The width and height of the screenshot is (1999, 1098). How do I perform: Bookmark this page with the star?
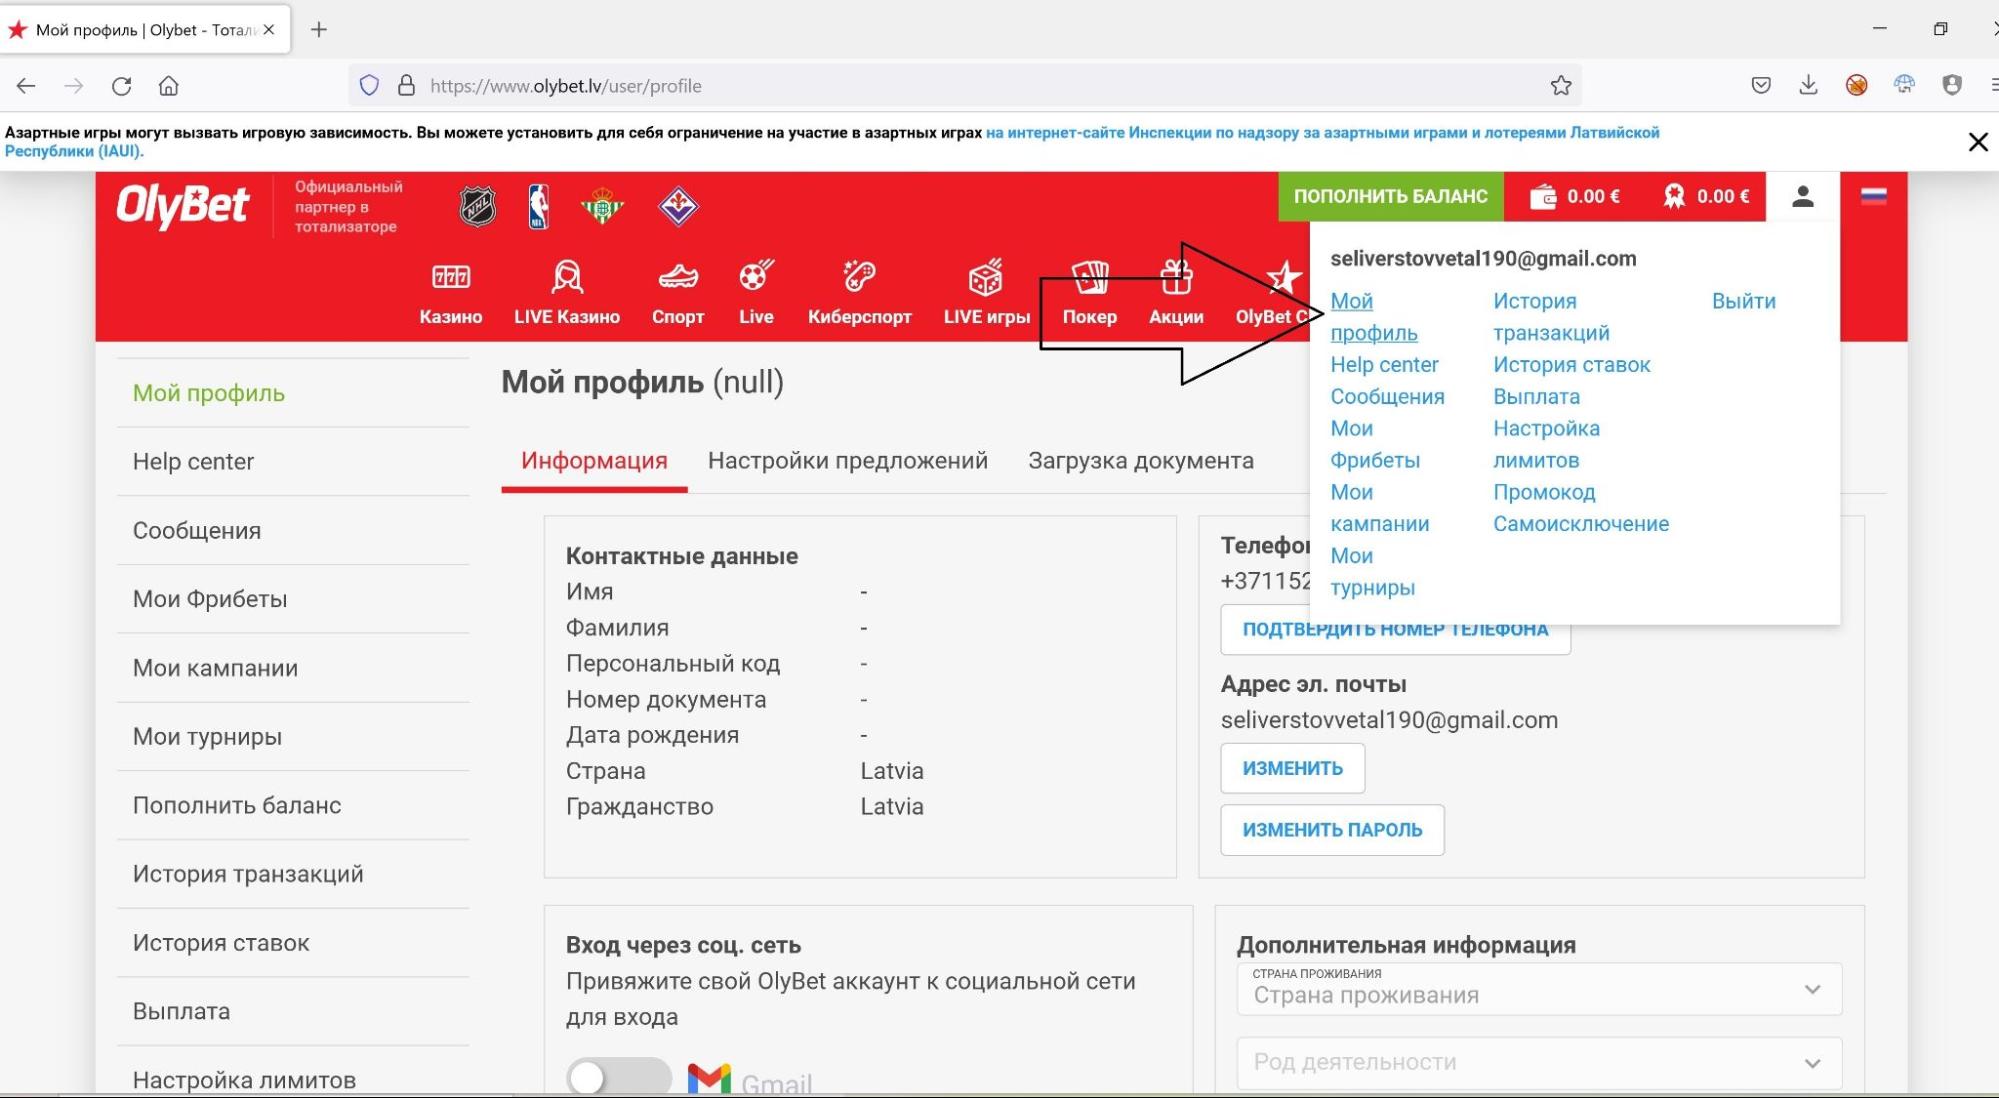[1561, 86]
